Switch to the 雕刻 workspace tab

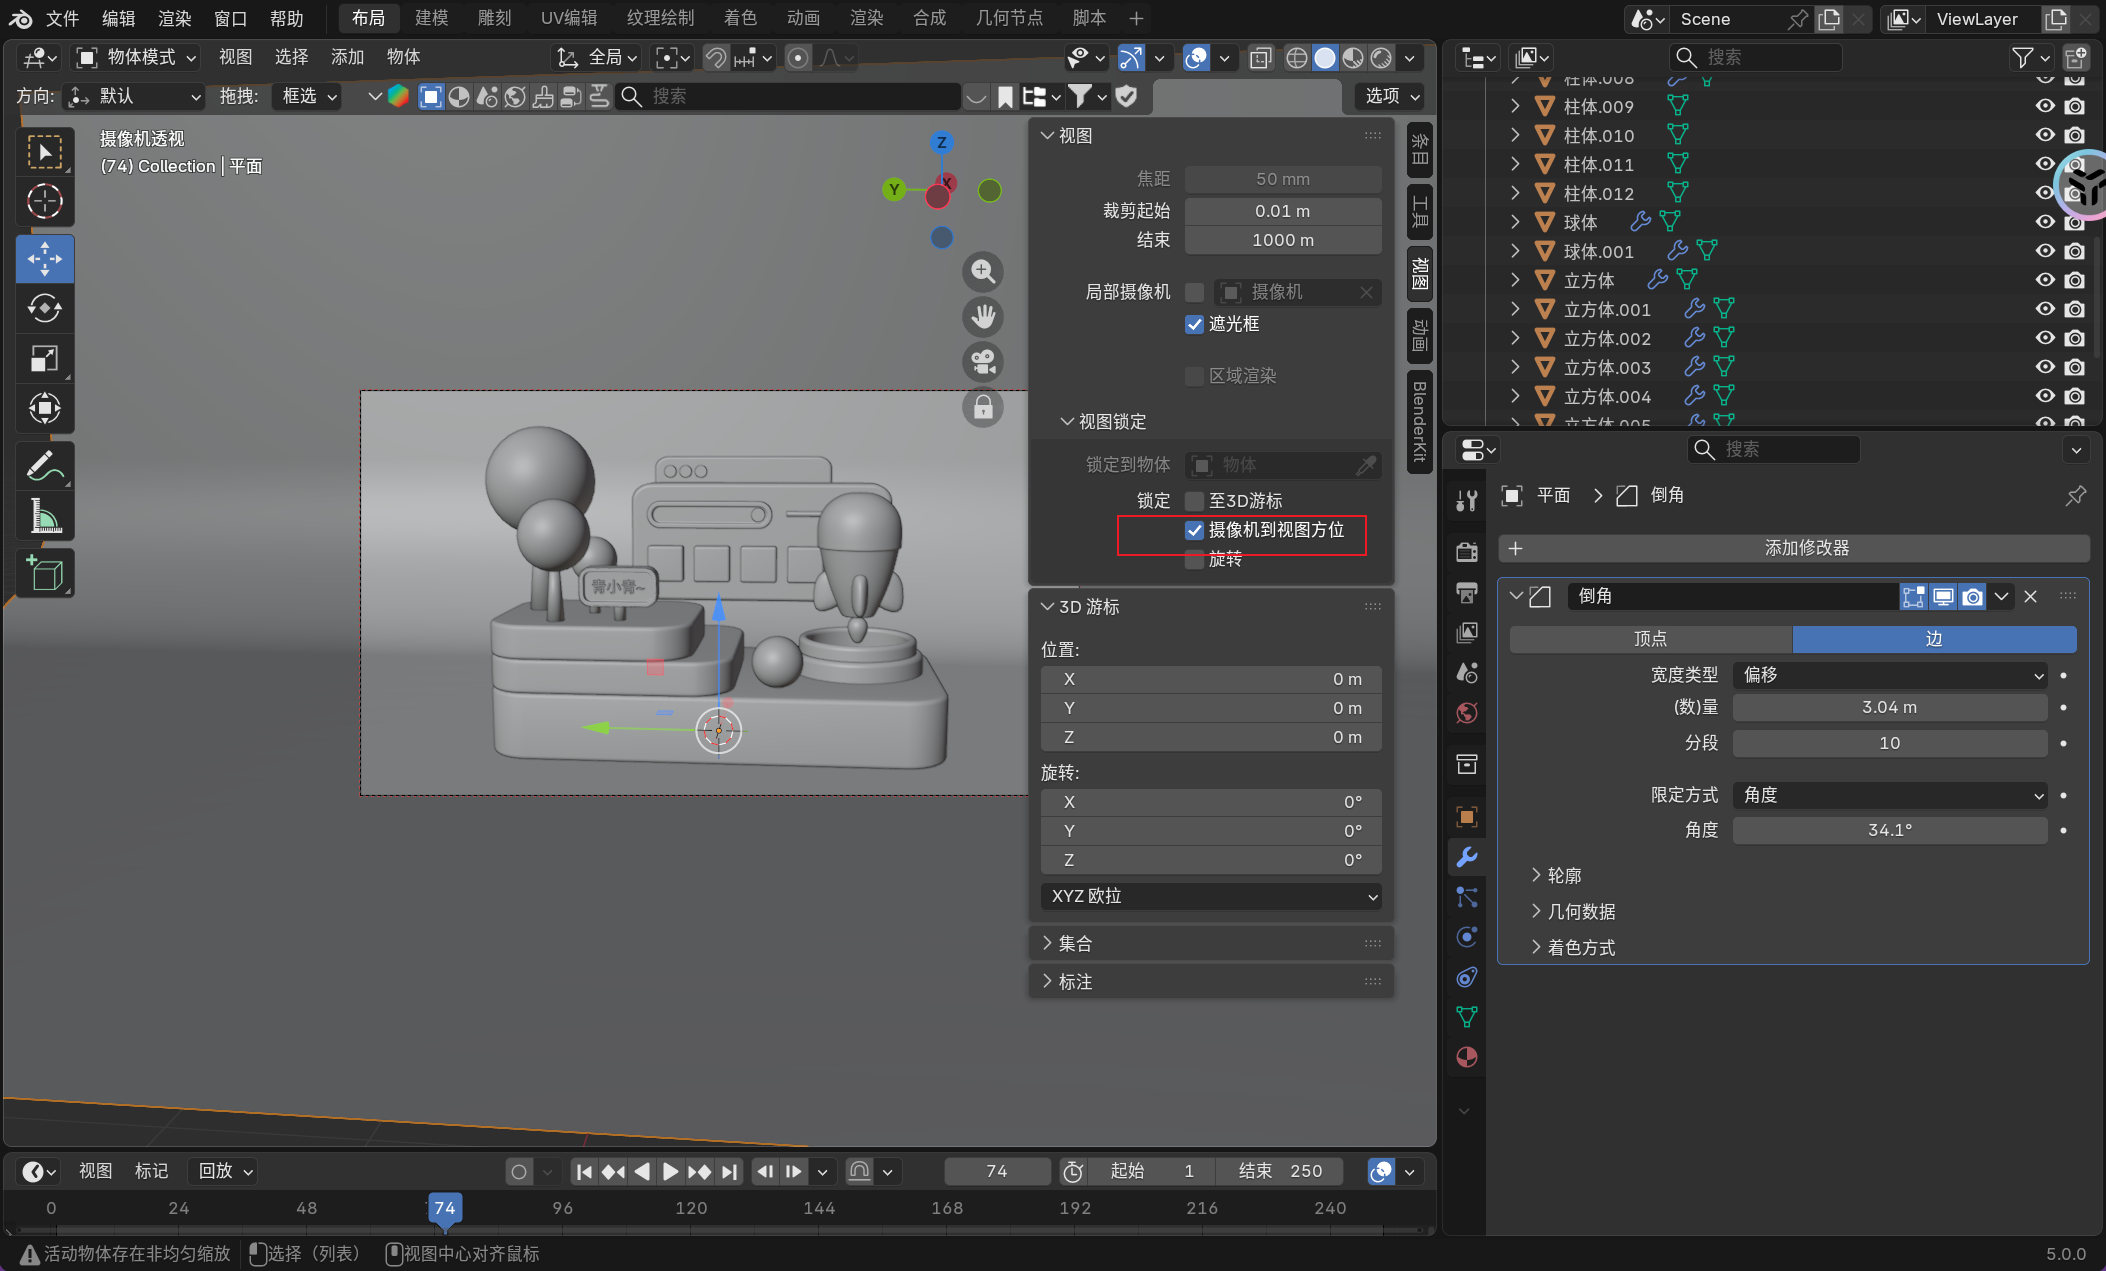(x=494, y=18)
